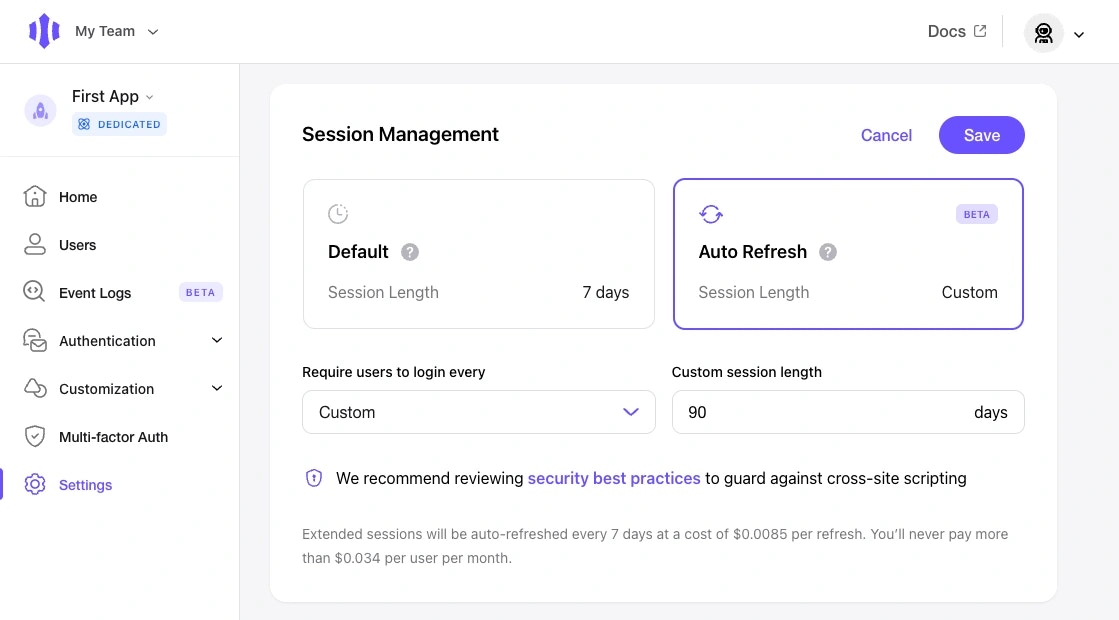Open the Require users to login dropdown
The width and height of the screenshot is (1119, 620).
point(478,412)
